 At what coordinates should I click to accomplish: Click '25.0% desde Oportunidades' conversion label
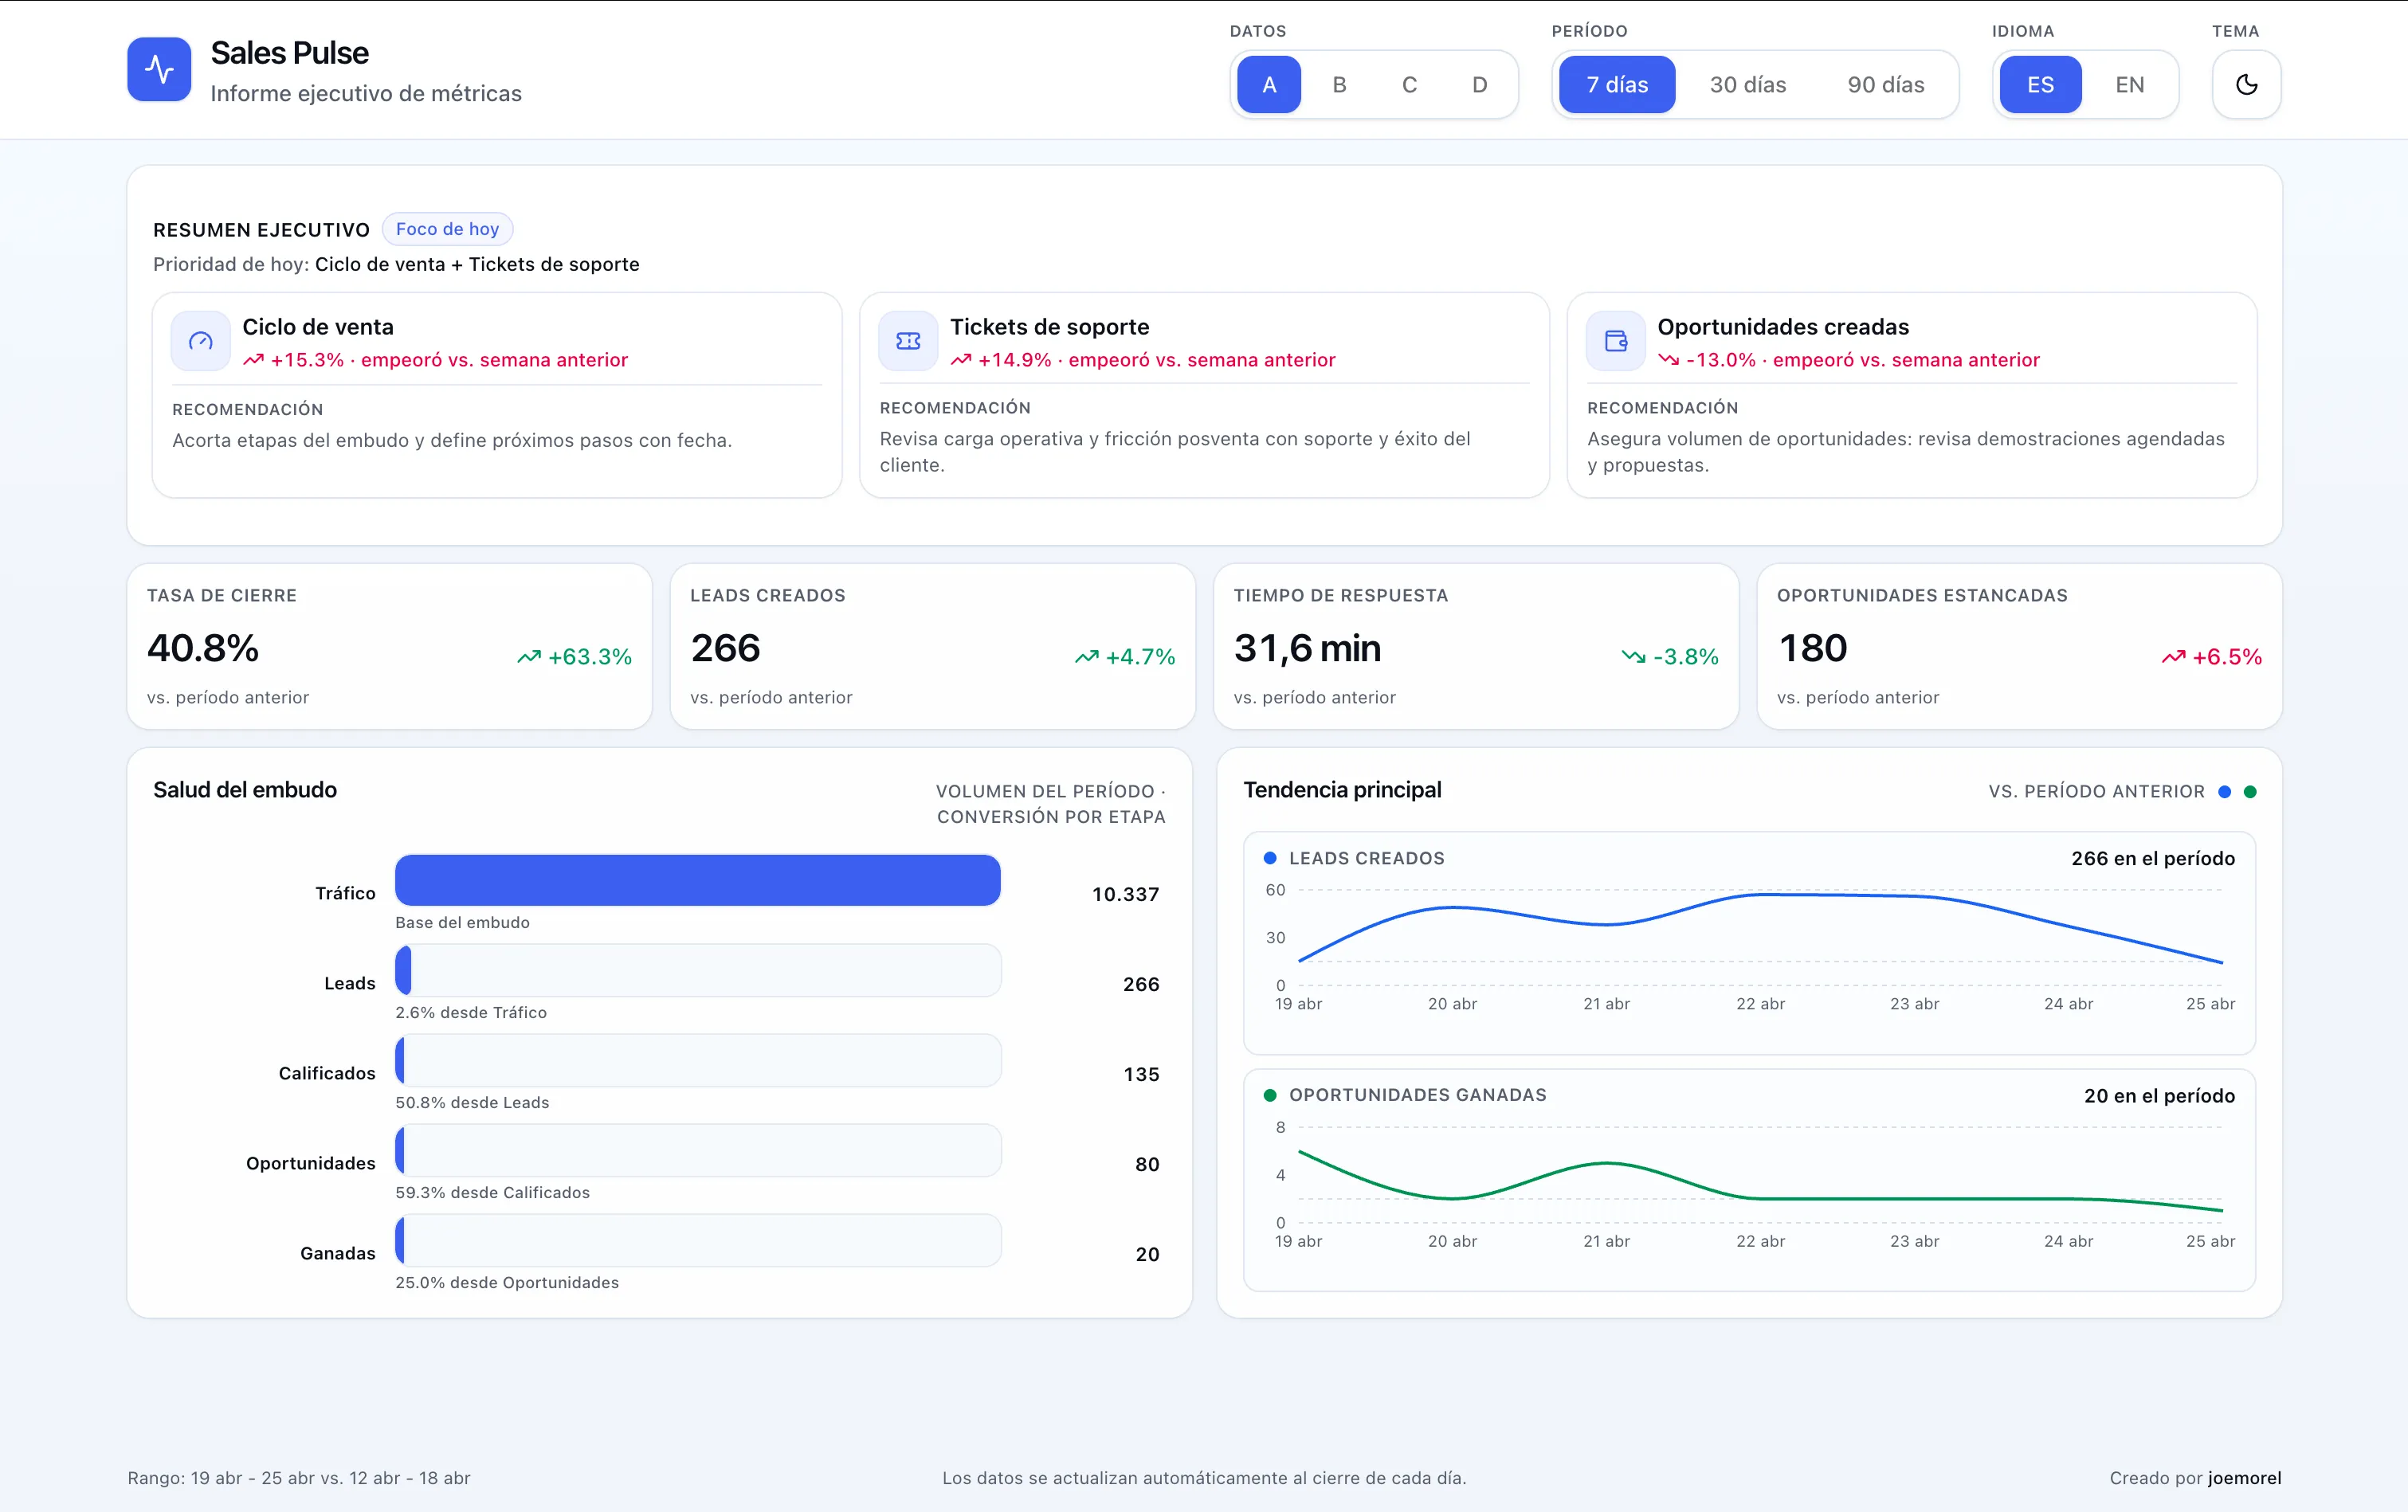coord(507,1282)
